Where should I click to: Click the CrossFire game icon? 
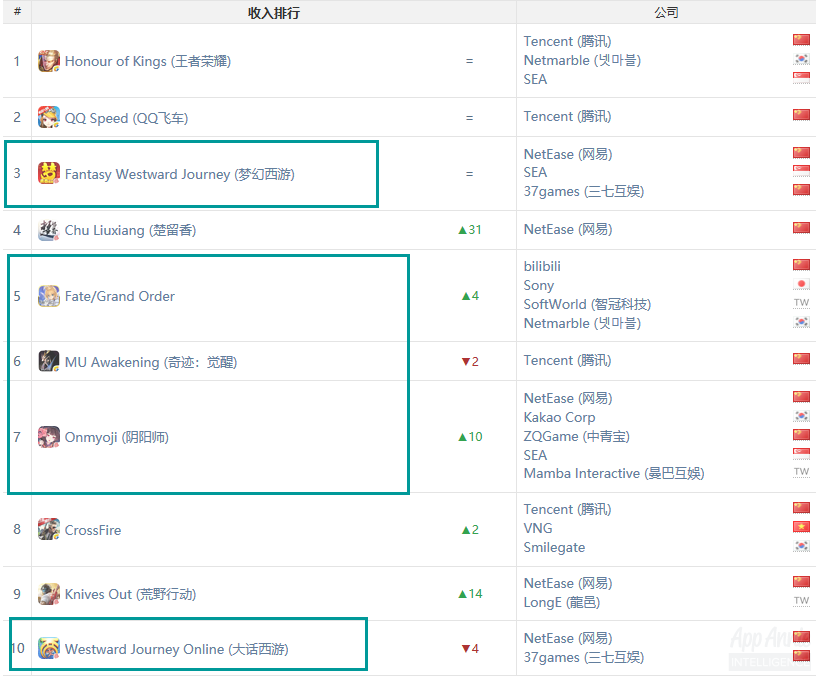click(49, 530)
